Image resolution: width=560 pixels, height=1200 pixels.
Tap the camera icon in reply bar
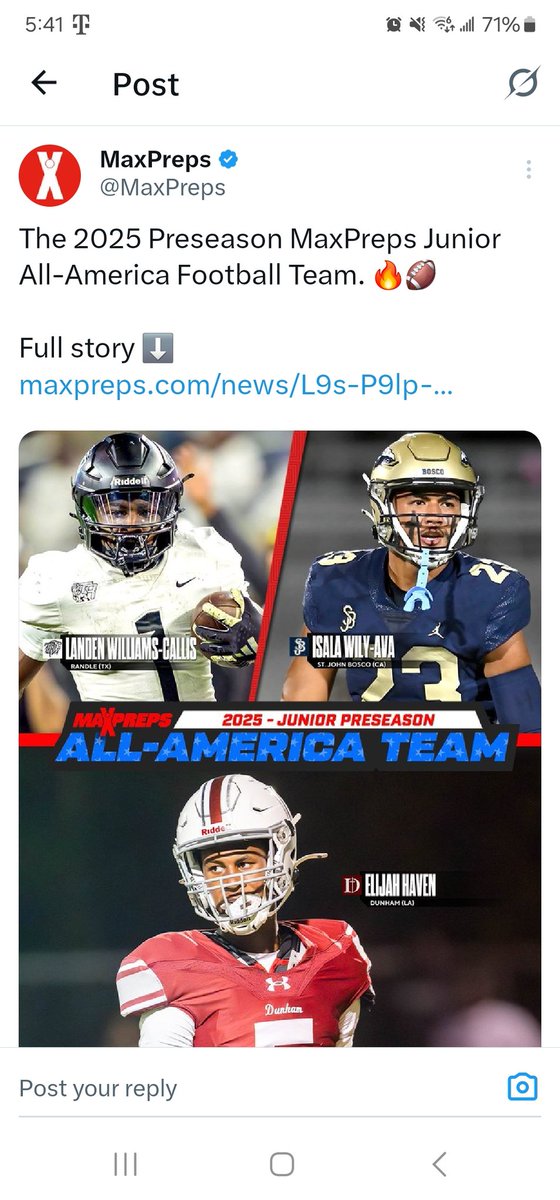522,1087
